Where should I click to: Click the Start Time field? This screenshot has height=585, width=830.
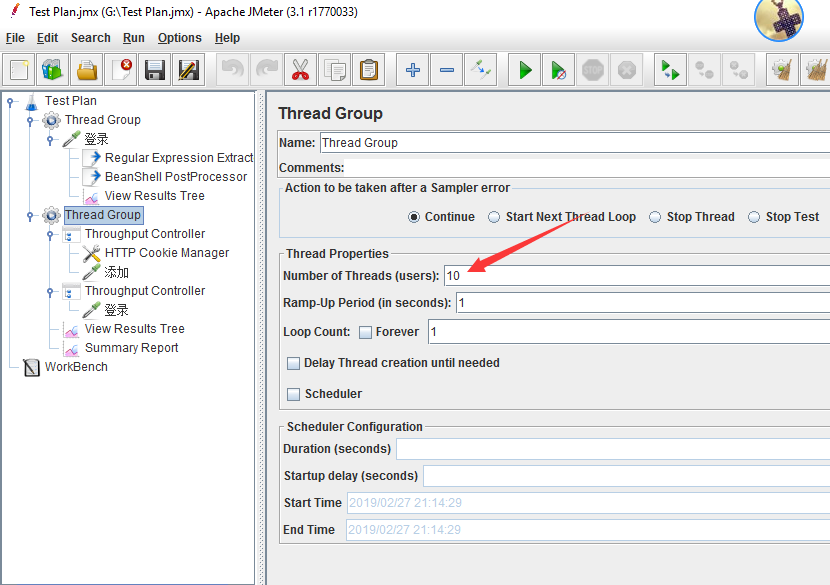[x=589, y=503]
